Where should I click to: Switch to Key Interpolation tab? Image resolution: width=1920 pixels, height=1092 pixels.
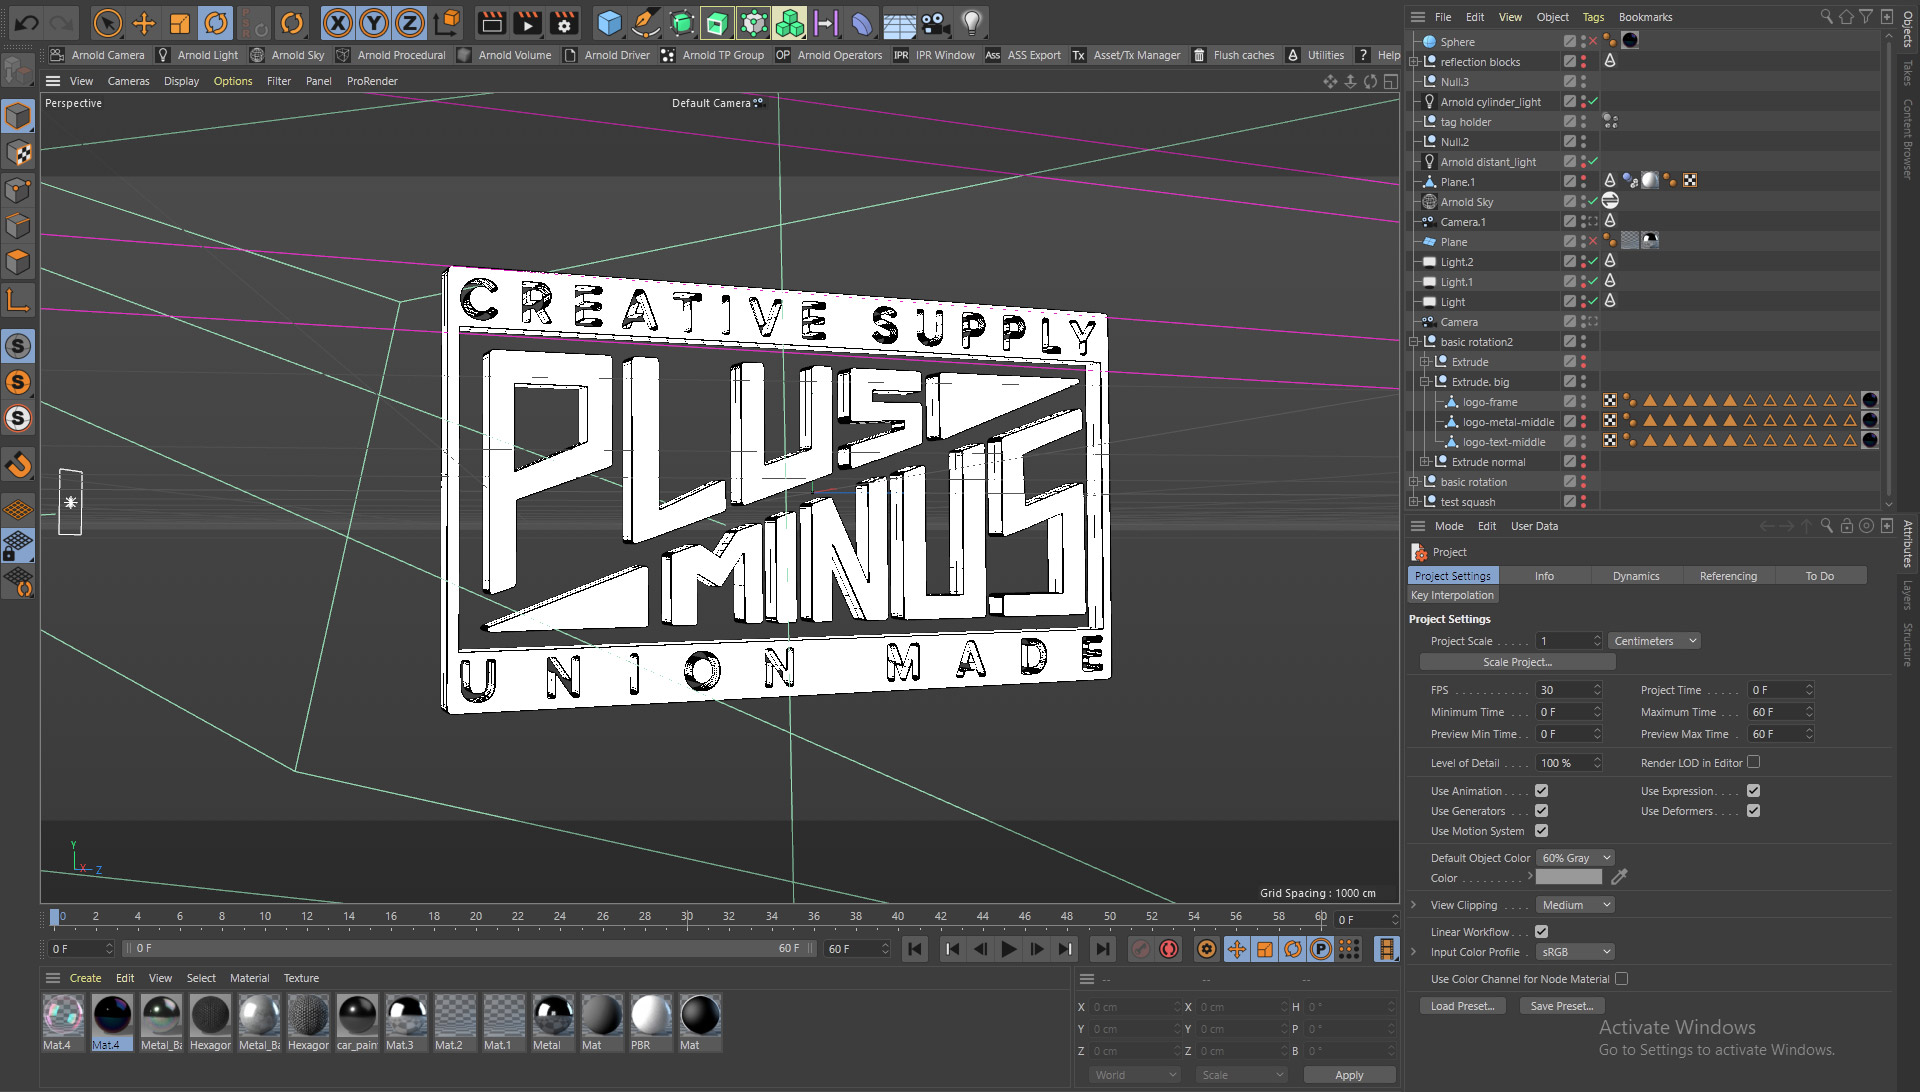coord(1452,595)
